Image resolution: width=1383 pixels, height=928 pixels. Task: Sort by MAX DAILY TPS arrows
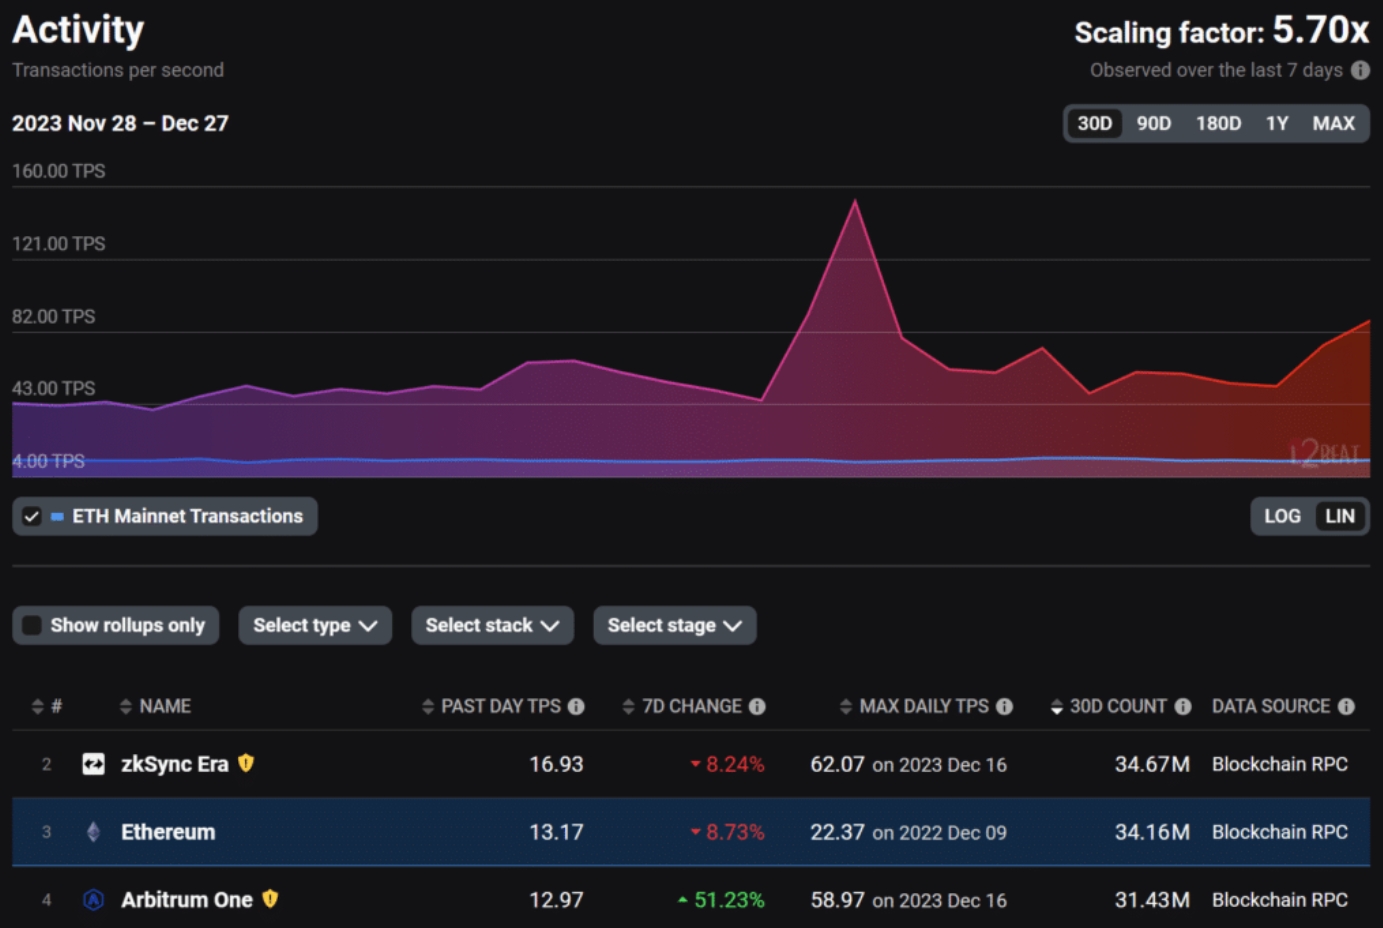tap(846, 706)
